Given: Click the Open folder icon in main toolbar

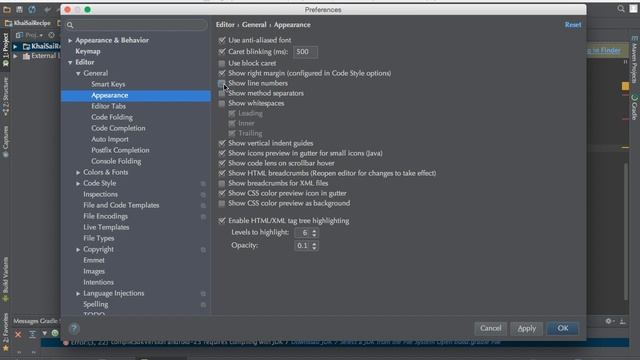Looking at the screenshot, I should pyautogui.click(x=7, y=9).
